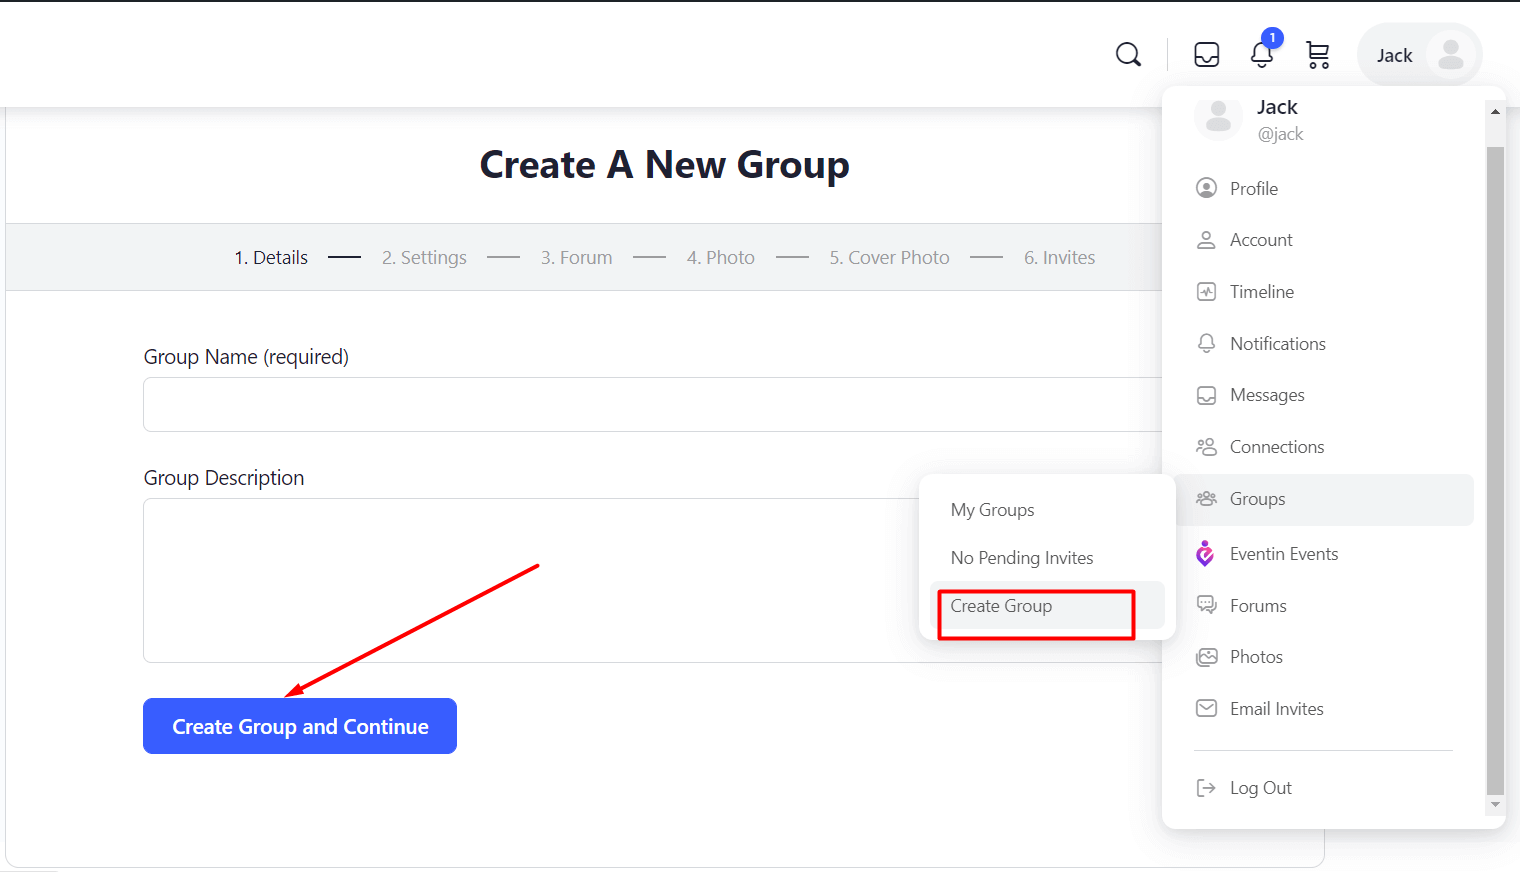Screen dimensions: 1520x872
Task: Click the notification bell with badge
Action: click(1261, 57)
